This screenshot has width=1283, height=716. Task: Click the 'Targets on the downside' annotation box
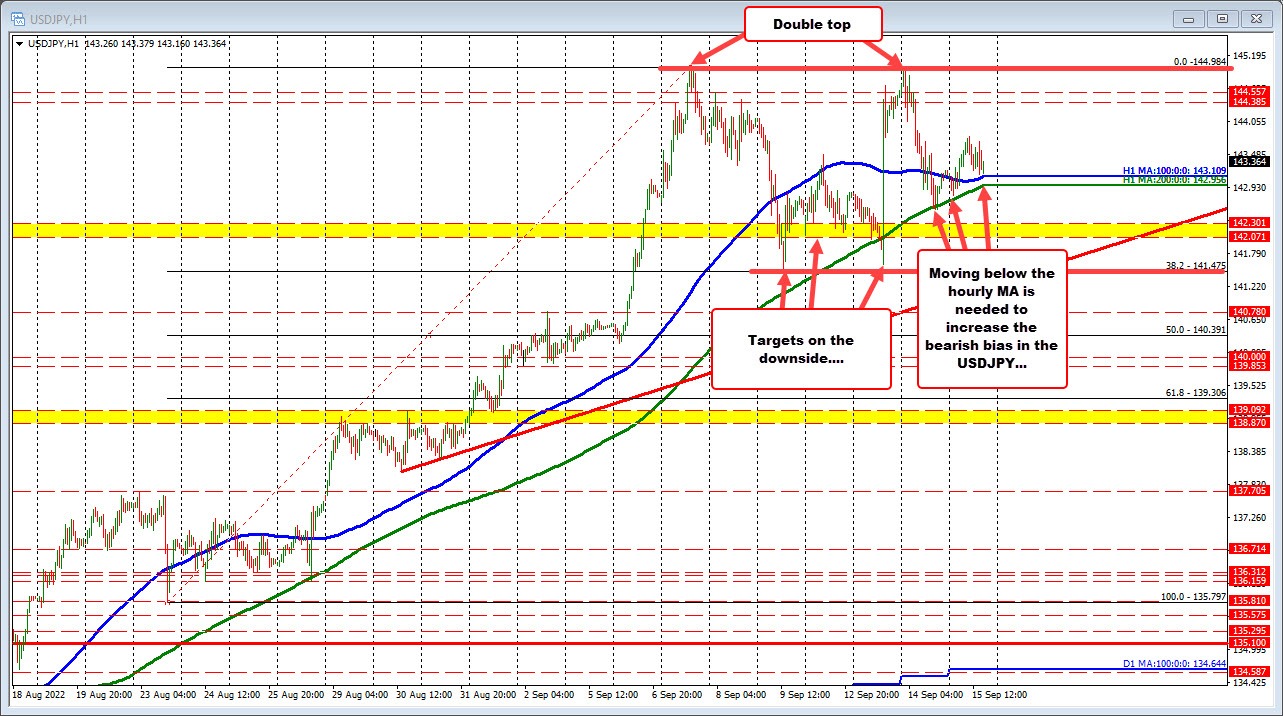pos(800,349)
